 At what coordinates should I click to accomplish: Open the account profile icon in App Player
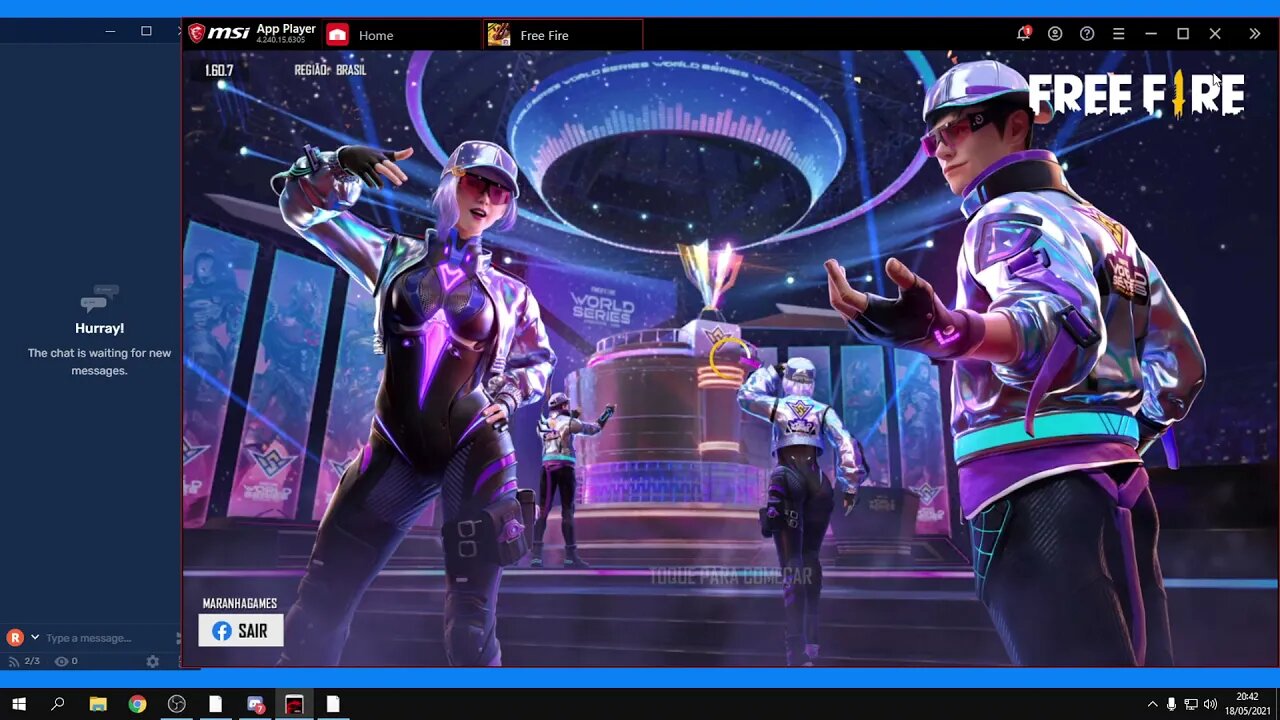(x=1055, y=34)
